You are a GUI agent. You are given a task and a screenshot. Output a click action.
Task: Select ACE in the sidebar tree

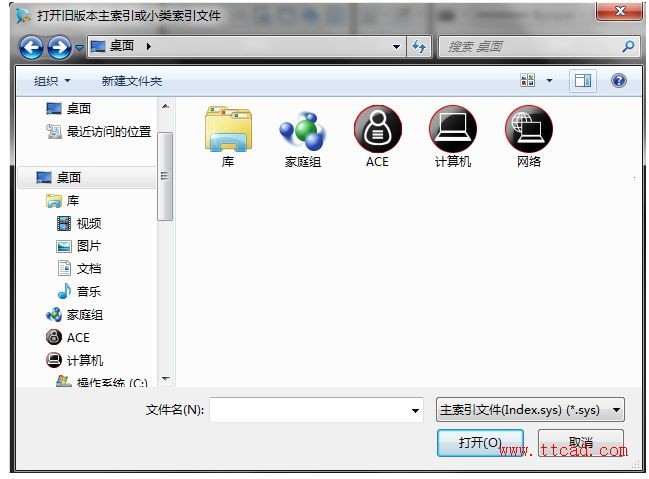(67, 337)
